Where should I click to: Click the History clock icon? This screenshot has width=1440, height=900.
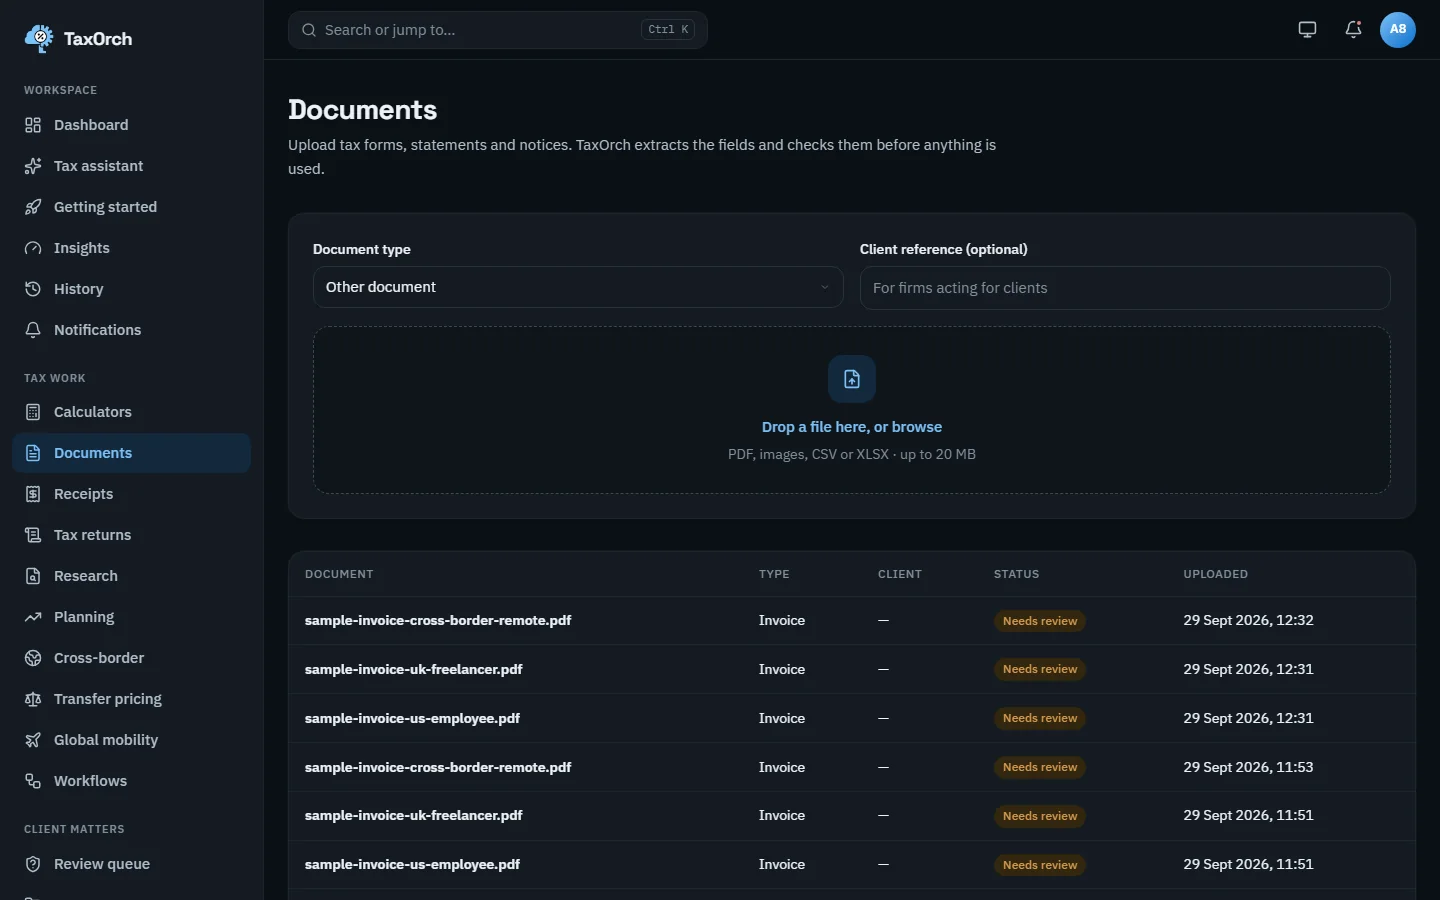[x=33, y=289]
